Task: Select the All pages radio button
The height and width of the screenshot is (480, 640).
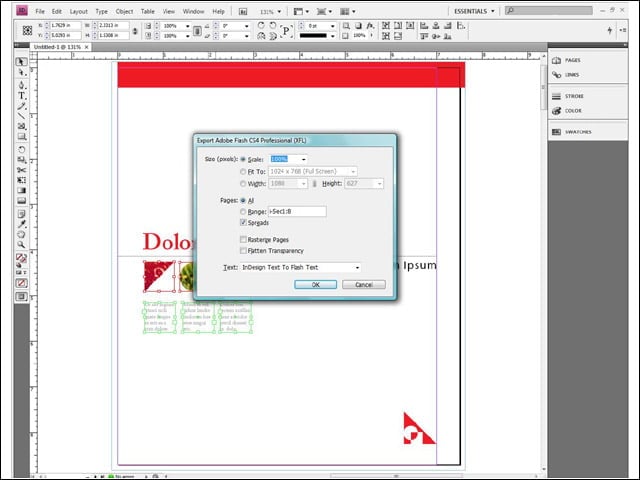Action: pyautogui.click(x=243, y=200)
